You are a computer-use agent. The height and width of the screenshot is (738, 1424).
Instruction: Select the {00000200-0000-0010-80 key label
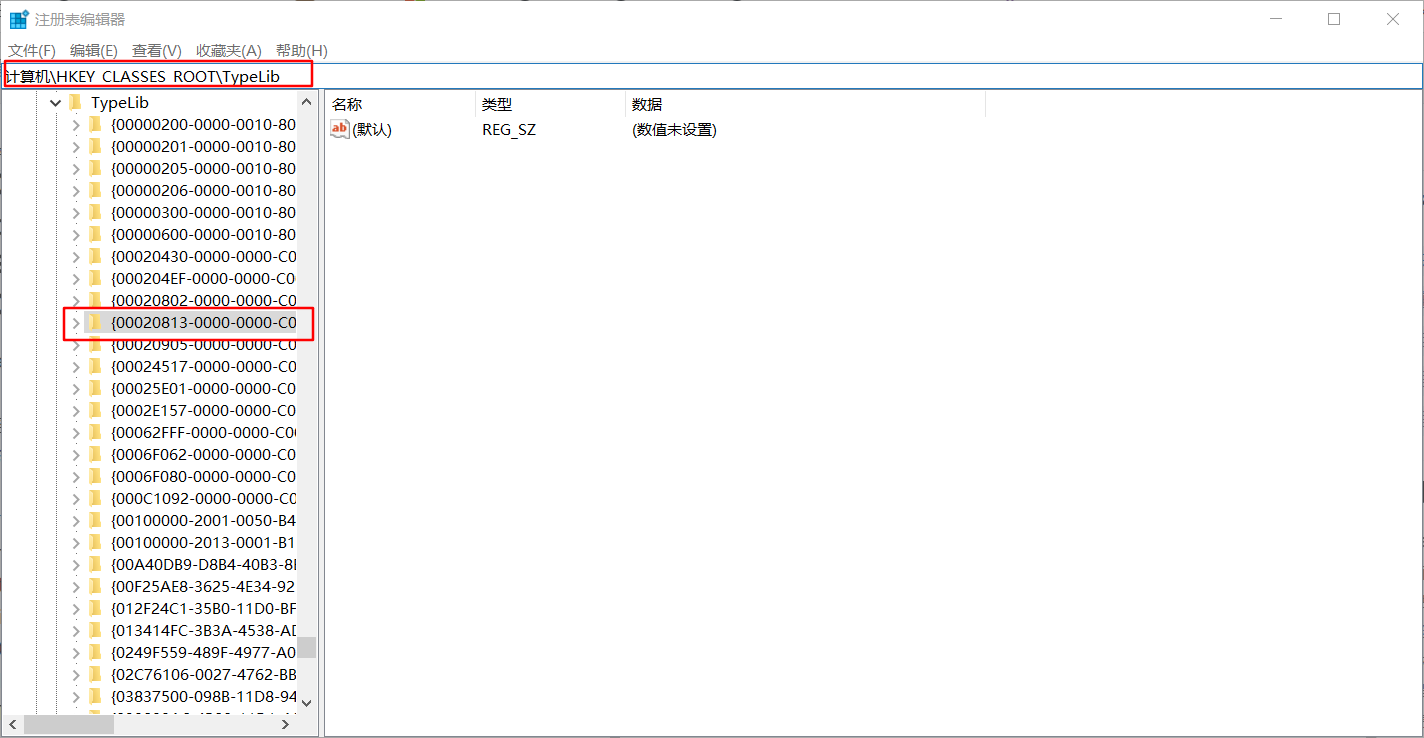click(x=204, y=124)
